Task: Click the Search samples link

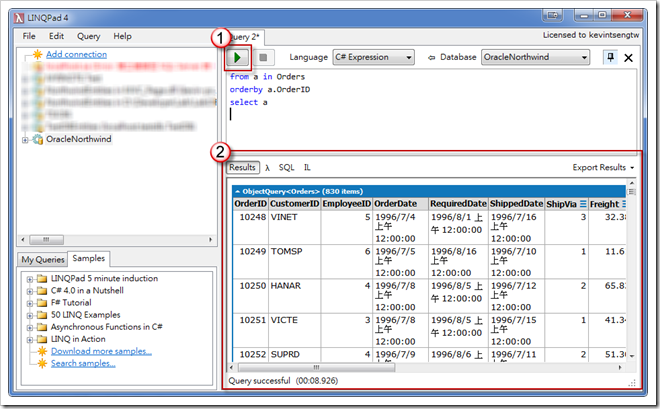Action: click(x=83, y=363)
